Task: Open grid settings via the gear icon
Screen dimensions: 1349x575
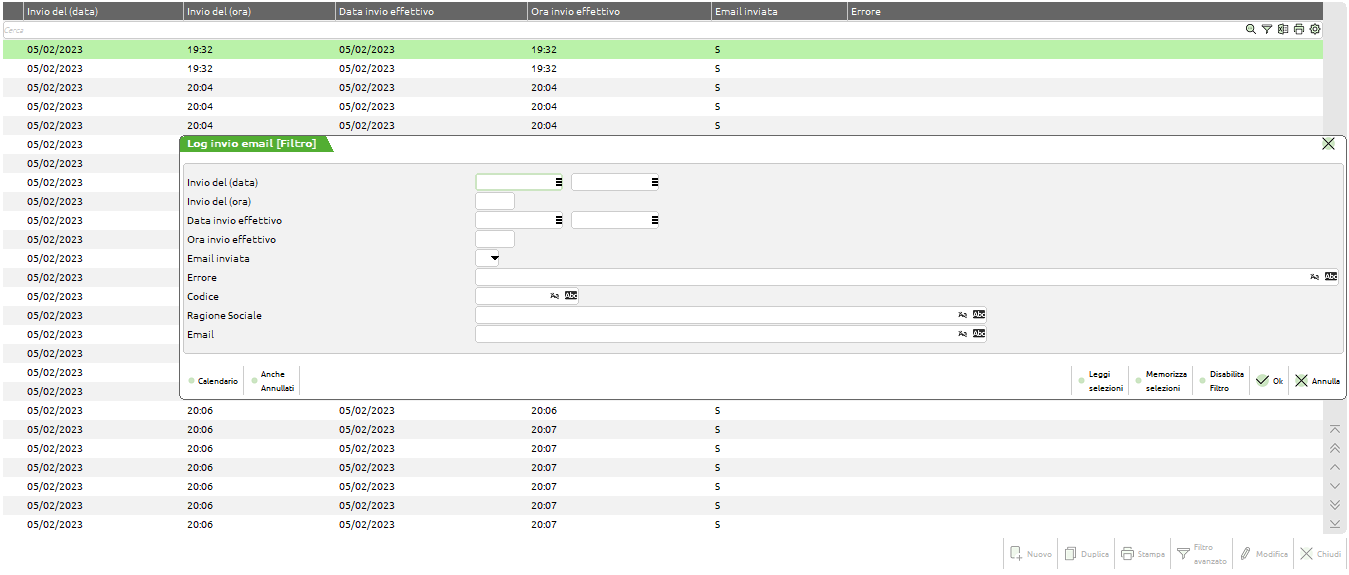Action: (x=1315, y=30)
